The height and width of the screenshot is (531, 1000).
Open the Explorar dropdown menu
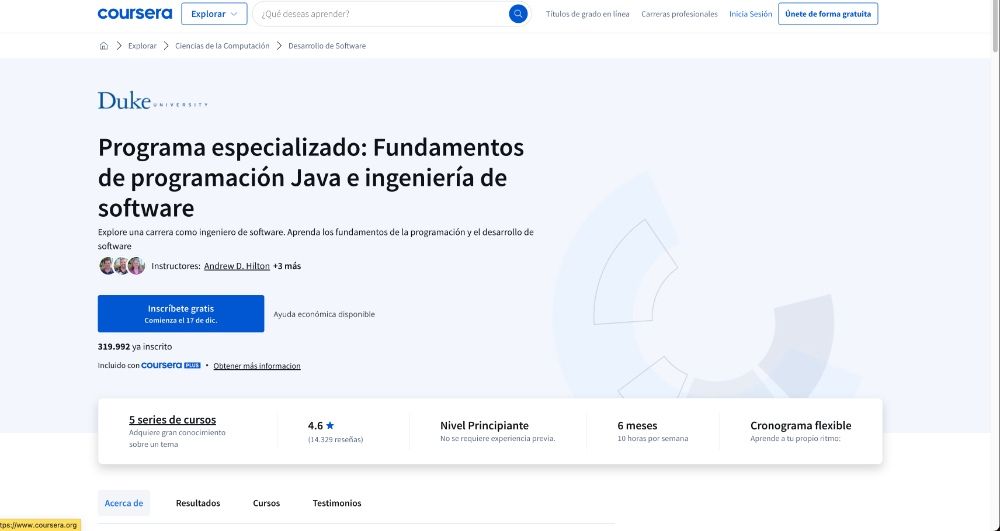tap(214, 14)
